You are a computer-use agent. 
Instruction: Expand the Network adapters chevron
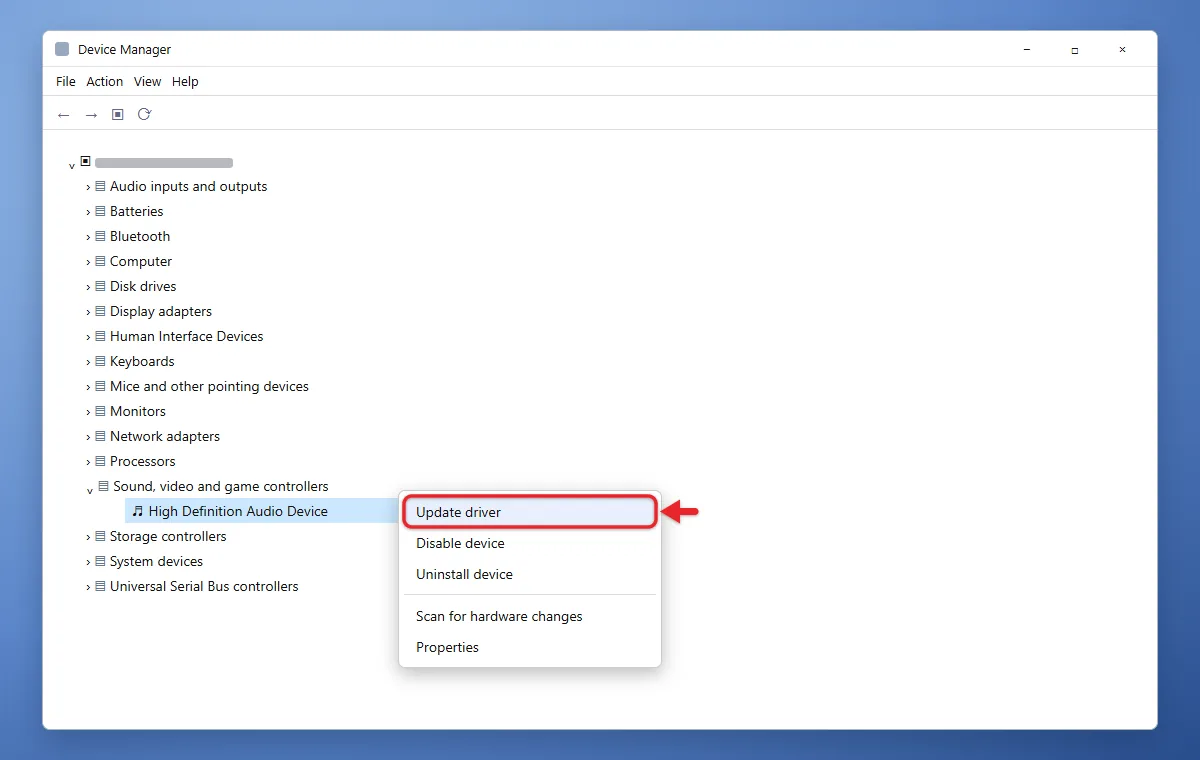[88, 437]
